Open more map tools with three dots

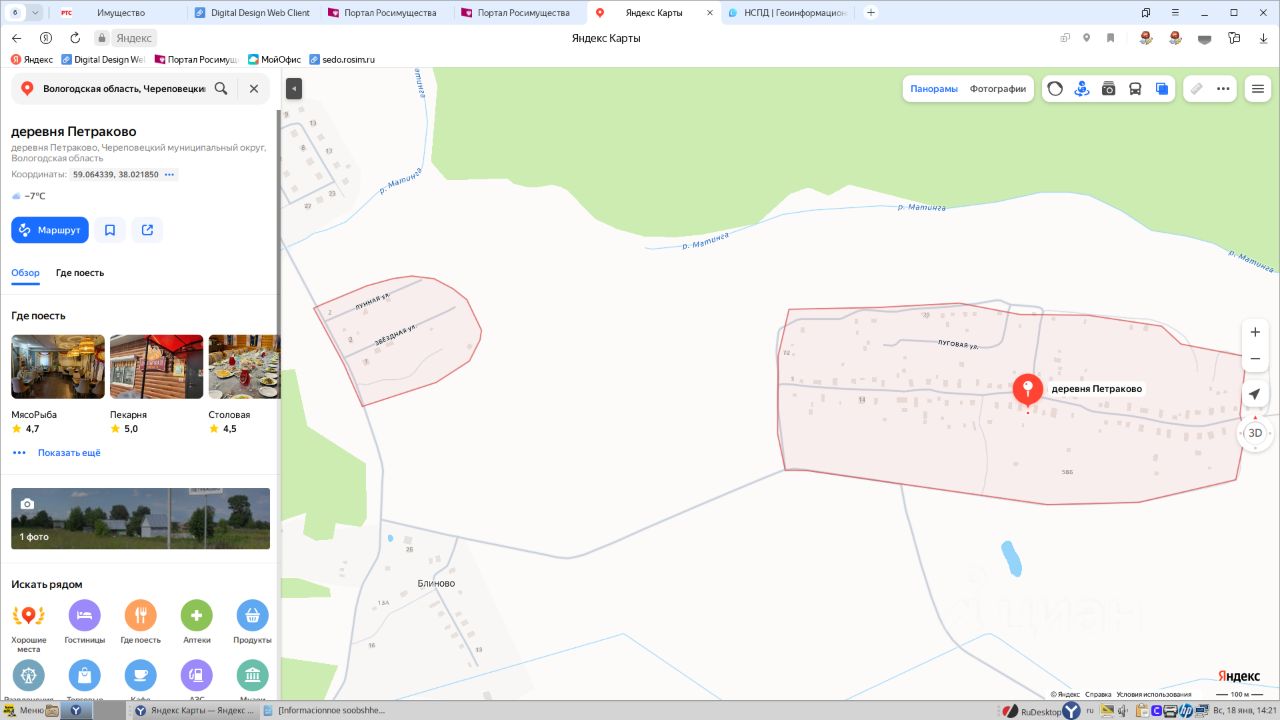click(1223, 88)
